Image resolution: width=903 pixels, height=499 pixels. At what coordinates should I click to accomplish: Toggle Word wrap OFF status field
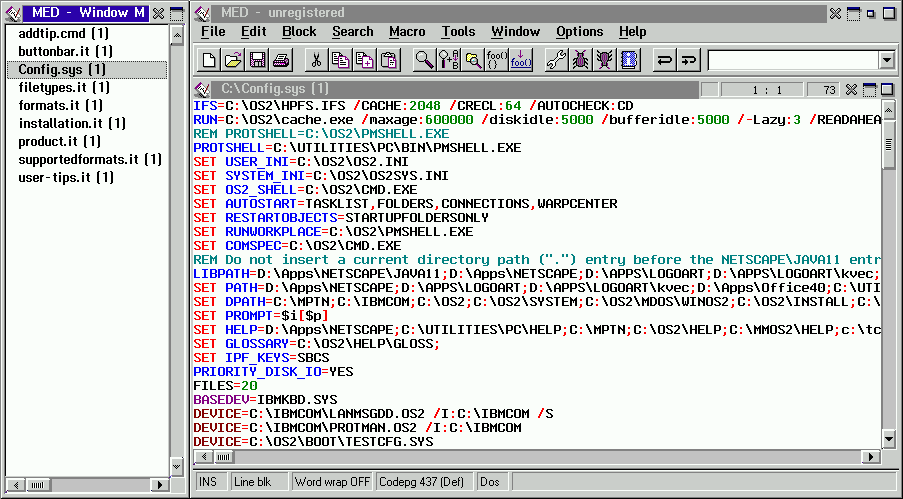[x=332, y=482]
